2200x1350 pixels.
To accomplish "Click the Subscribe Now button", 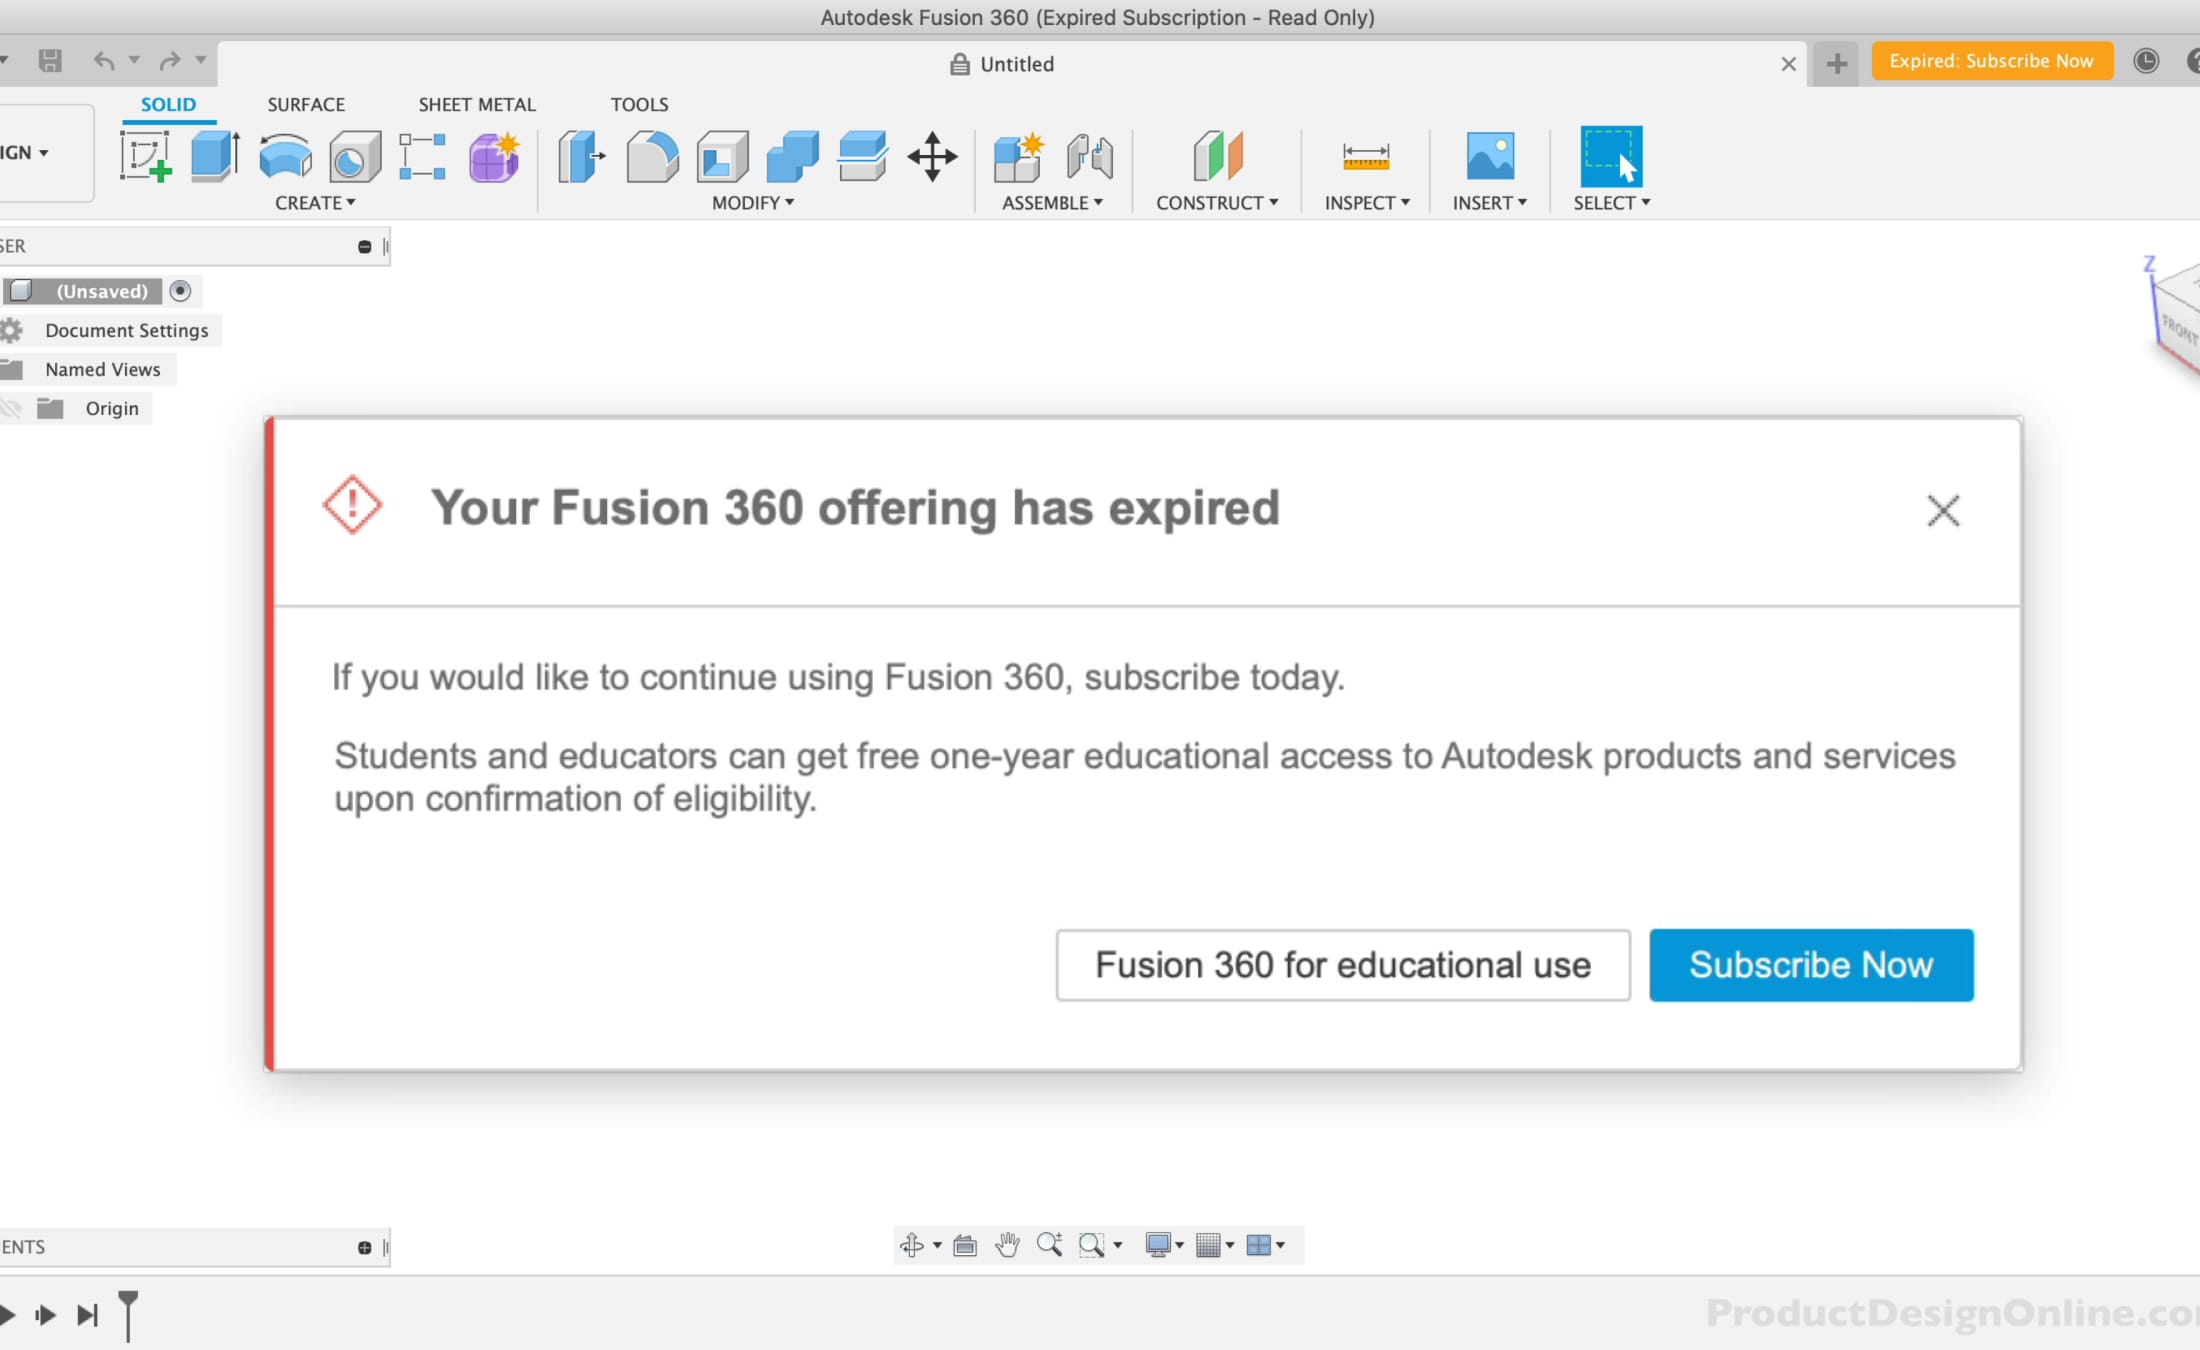I will tap(1811, 965).
